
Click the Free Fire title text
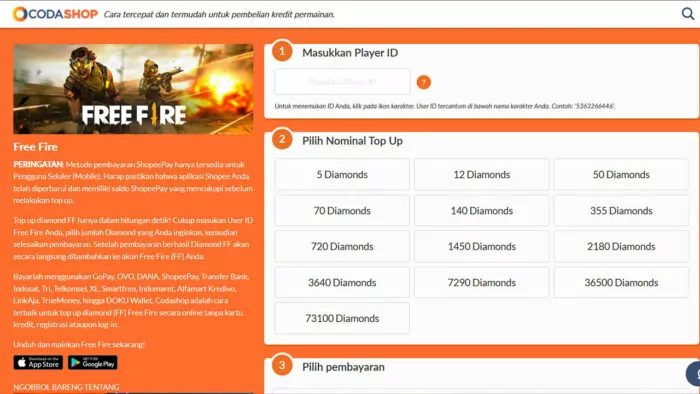36,147
